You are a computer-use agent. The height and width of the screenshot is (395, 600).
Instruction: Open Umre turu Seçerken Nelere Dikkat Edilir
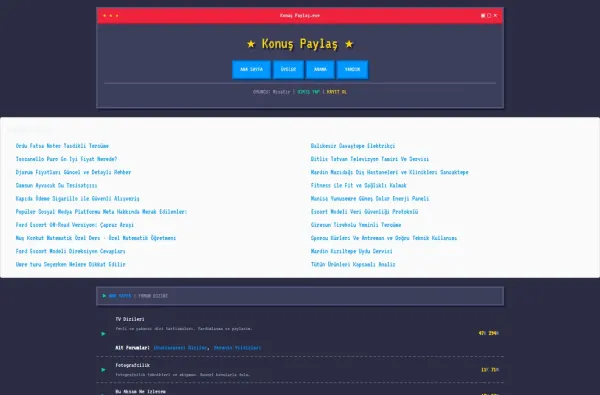tap(71, 264)
